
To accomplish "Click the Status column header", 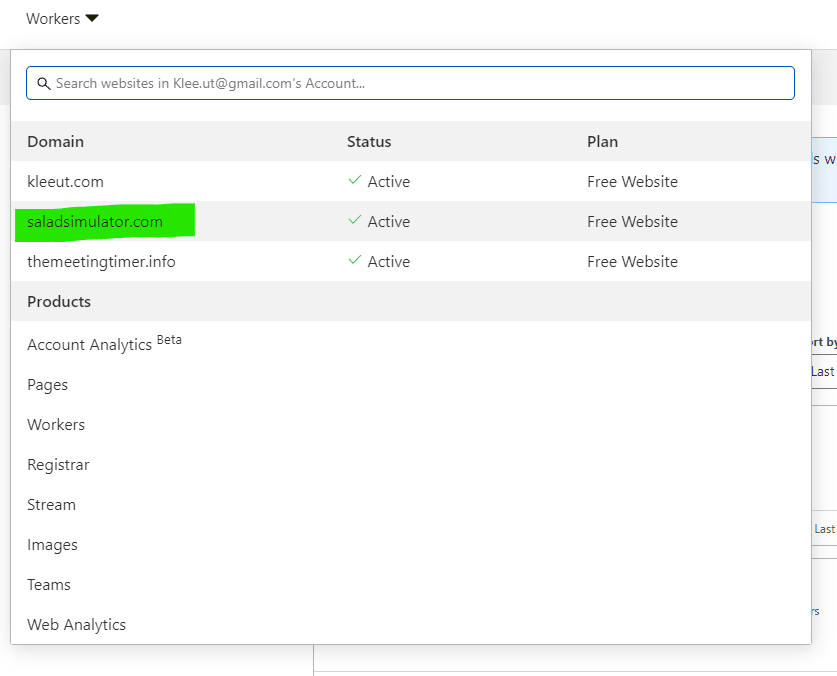I will (x=369, y=142).
